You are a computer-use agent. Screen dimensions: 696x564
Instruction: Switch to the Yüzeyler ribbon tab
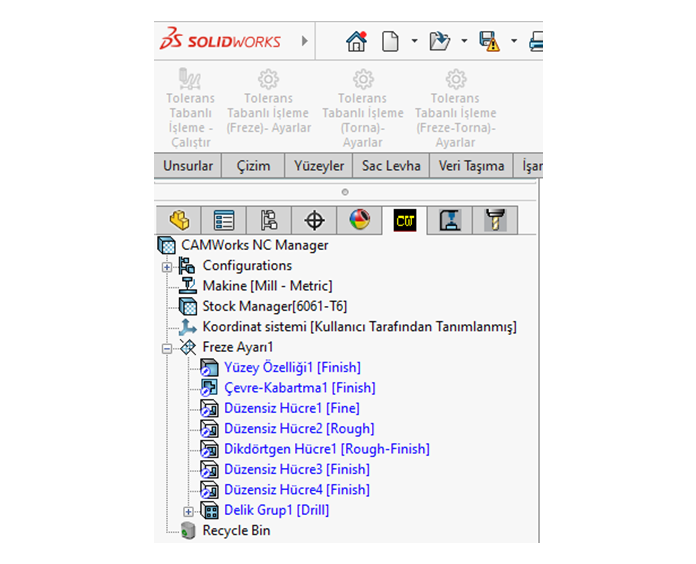(319, 166)
